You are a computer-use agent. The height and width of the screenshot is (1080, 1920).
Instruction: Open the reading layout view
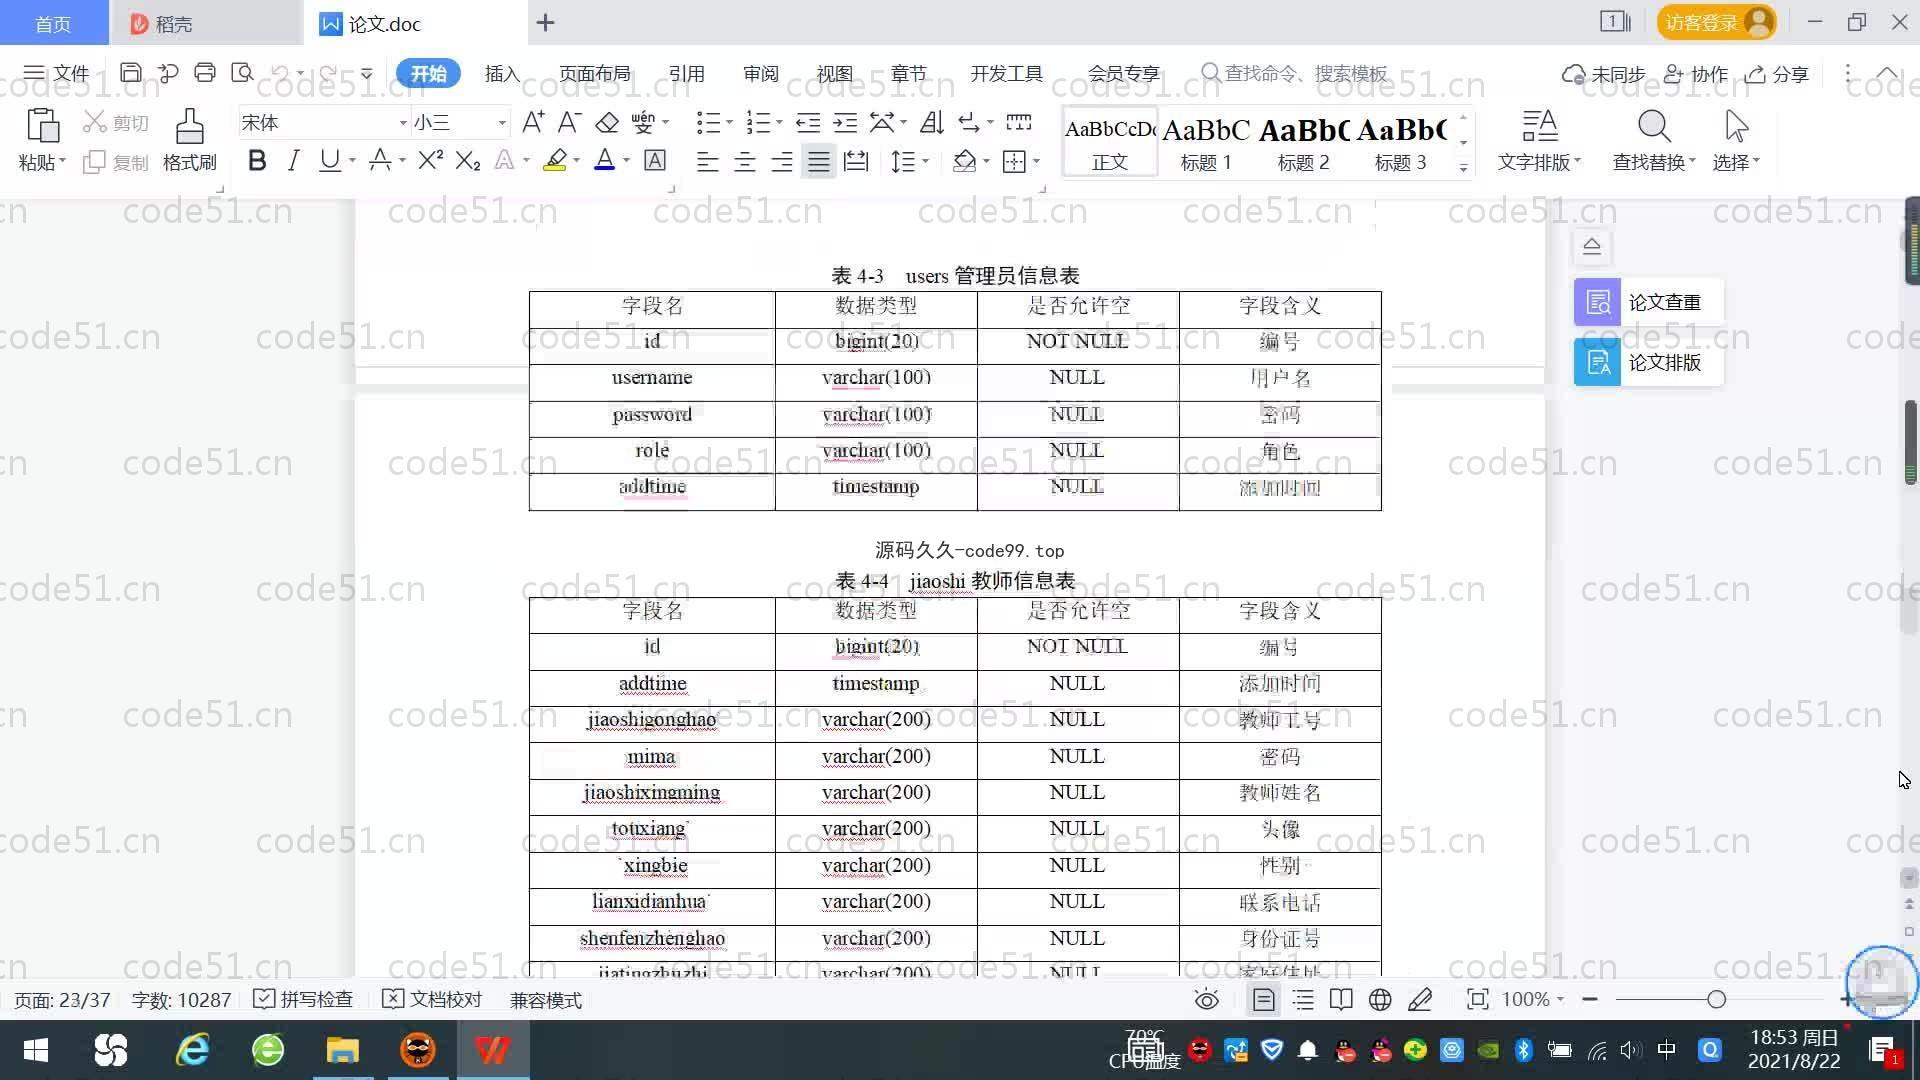tap(1341, 999)
